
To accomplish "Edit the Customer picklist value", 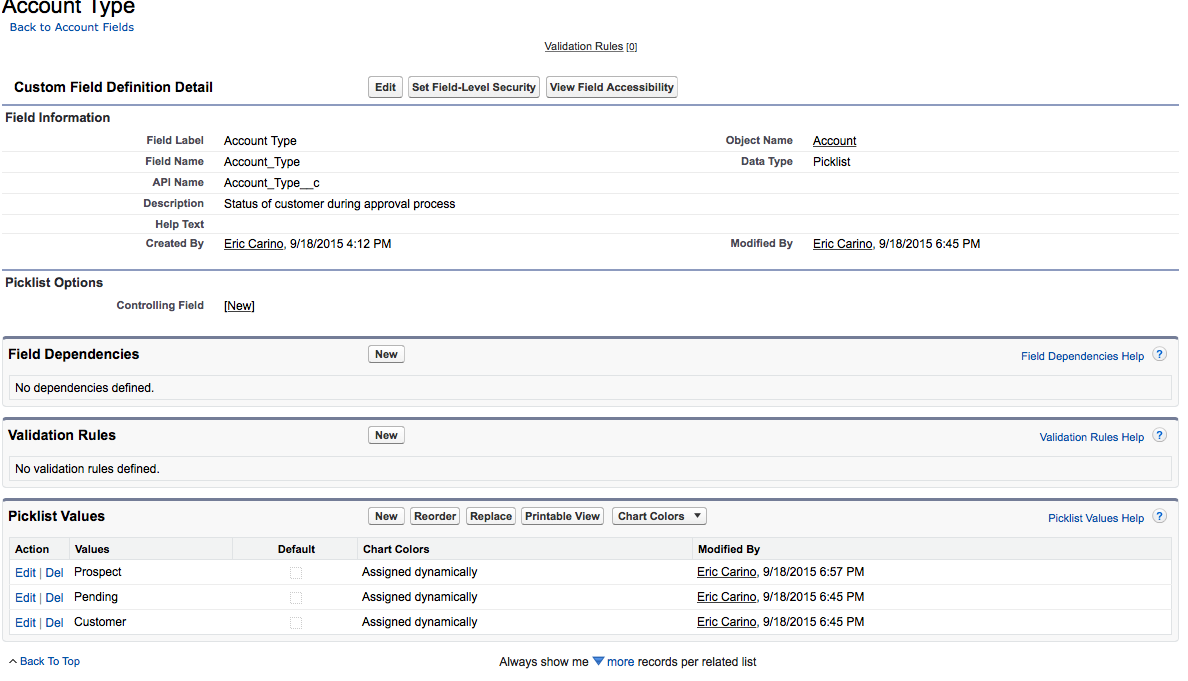I will tap(25, 623).
